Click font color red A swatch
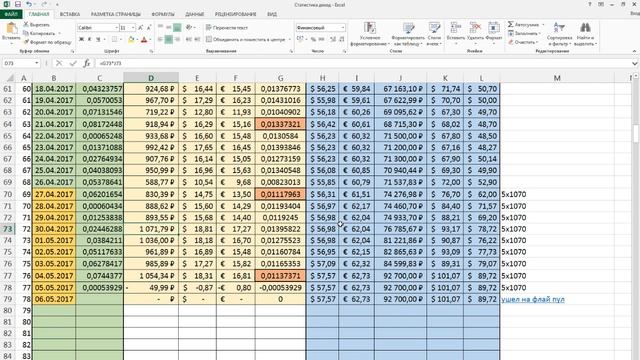 click(x=144, y=40)
